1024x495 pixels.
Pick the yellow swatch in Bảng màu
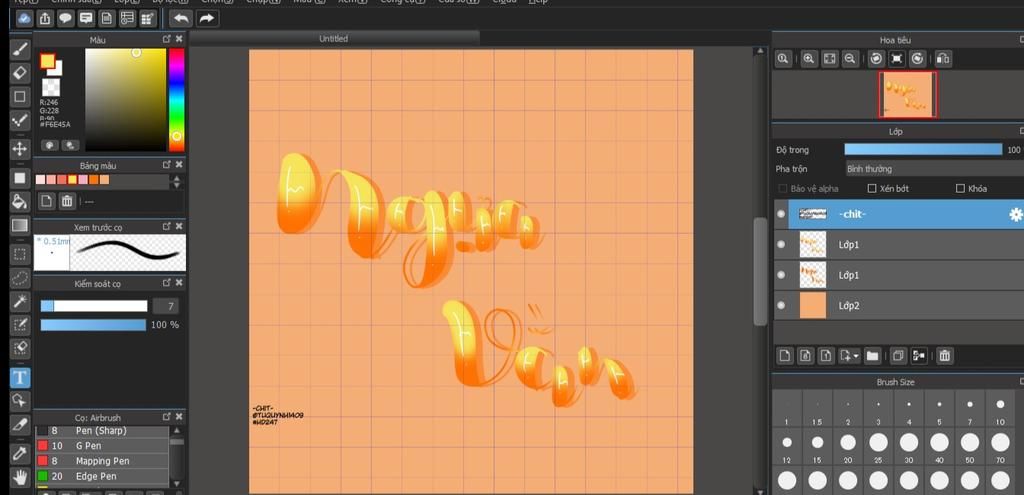click(72, 180)
